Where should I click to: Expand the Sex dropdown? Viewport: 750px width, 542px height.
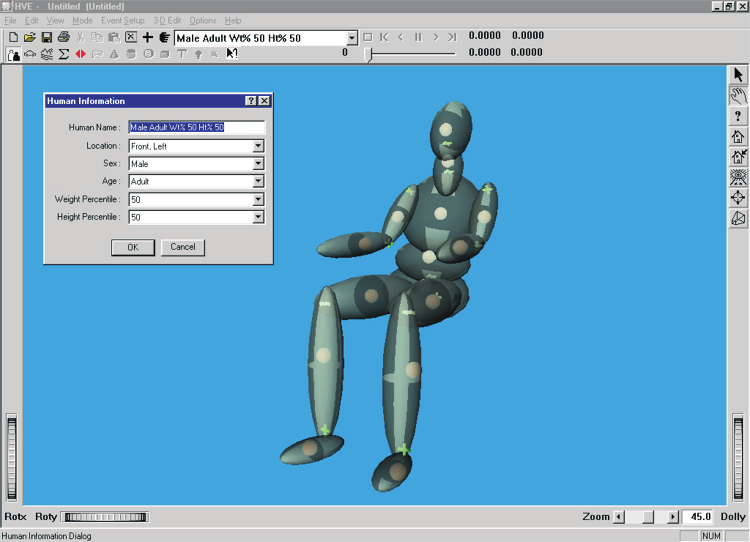point(258,164)
